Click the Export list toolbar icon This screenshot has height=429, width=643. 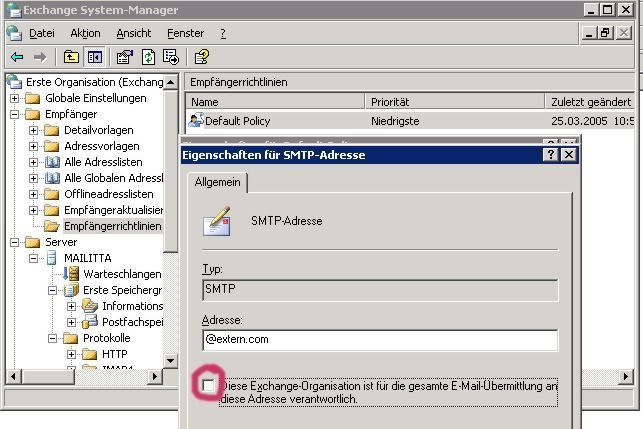pos(171,57)
